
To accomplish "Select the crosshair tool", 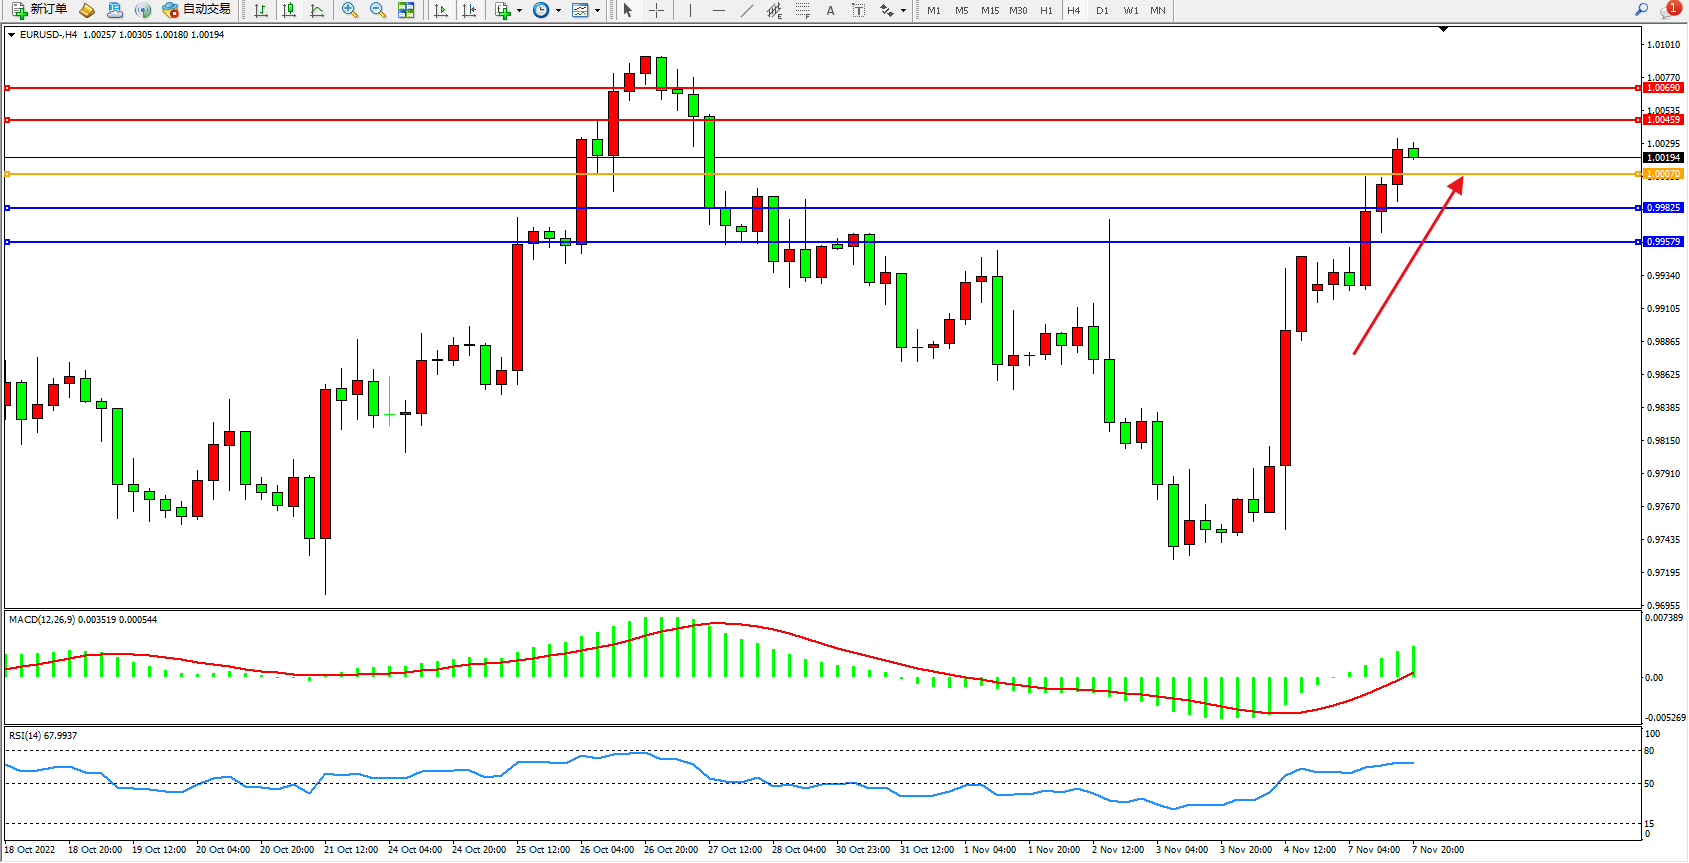I will (656, 10).
